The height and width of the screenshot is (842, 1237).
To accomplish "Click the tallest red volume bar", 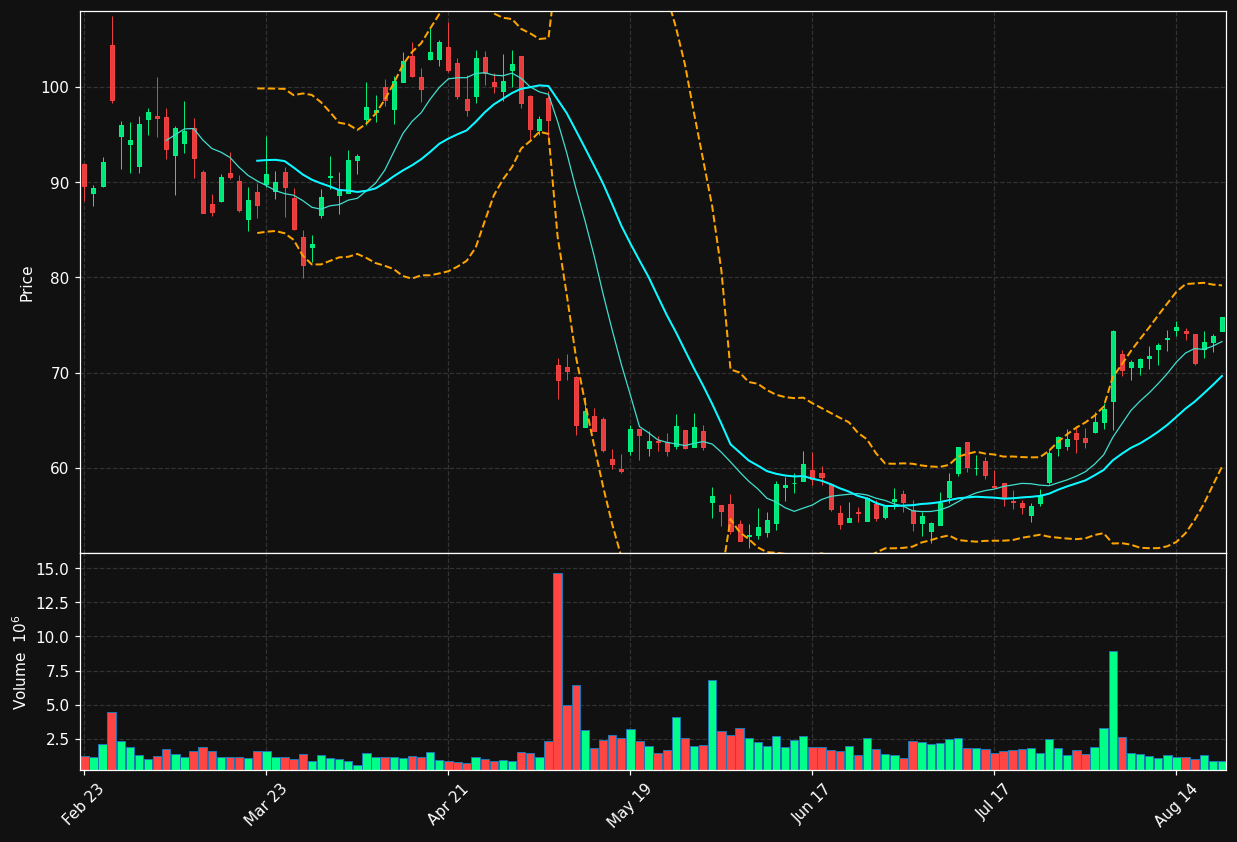I will pos(558,671).
